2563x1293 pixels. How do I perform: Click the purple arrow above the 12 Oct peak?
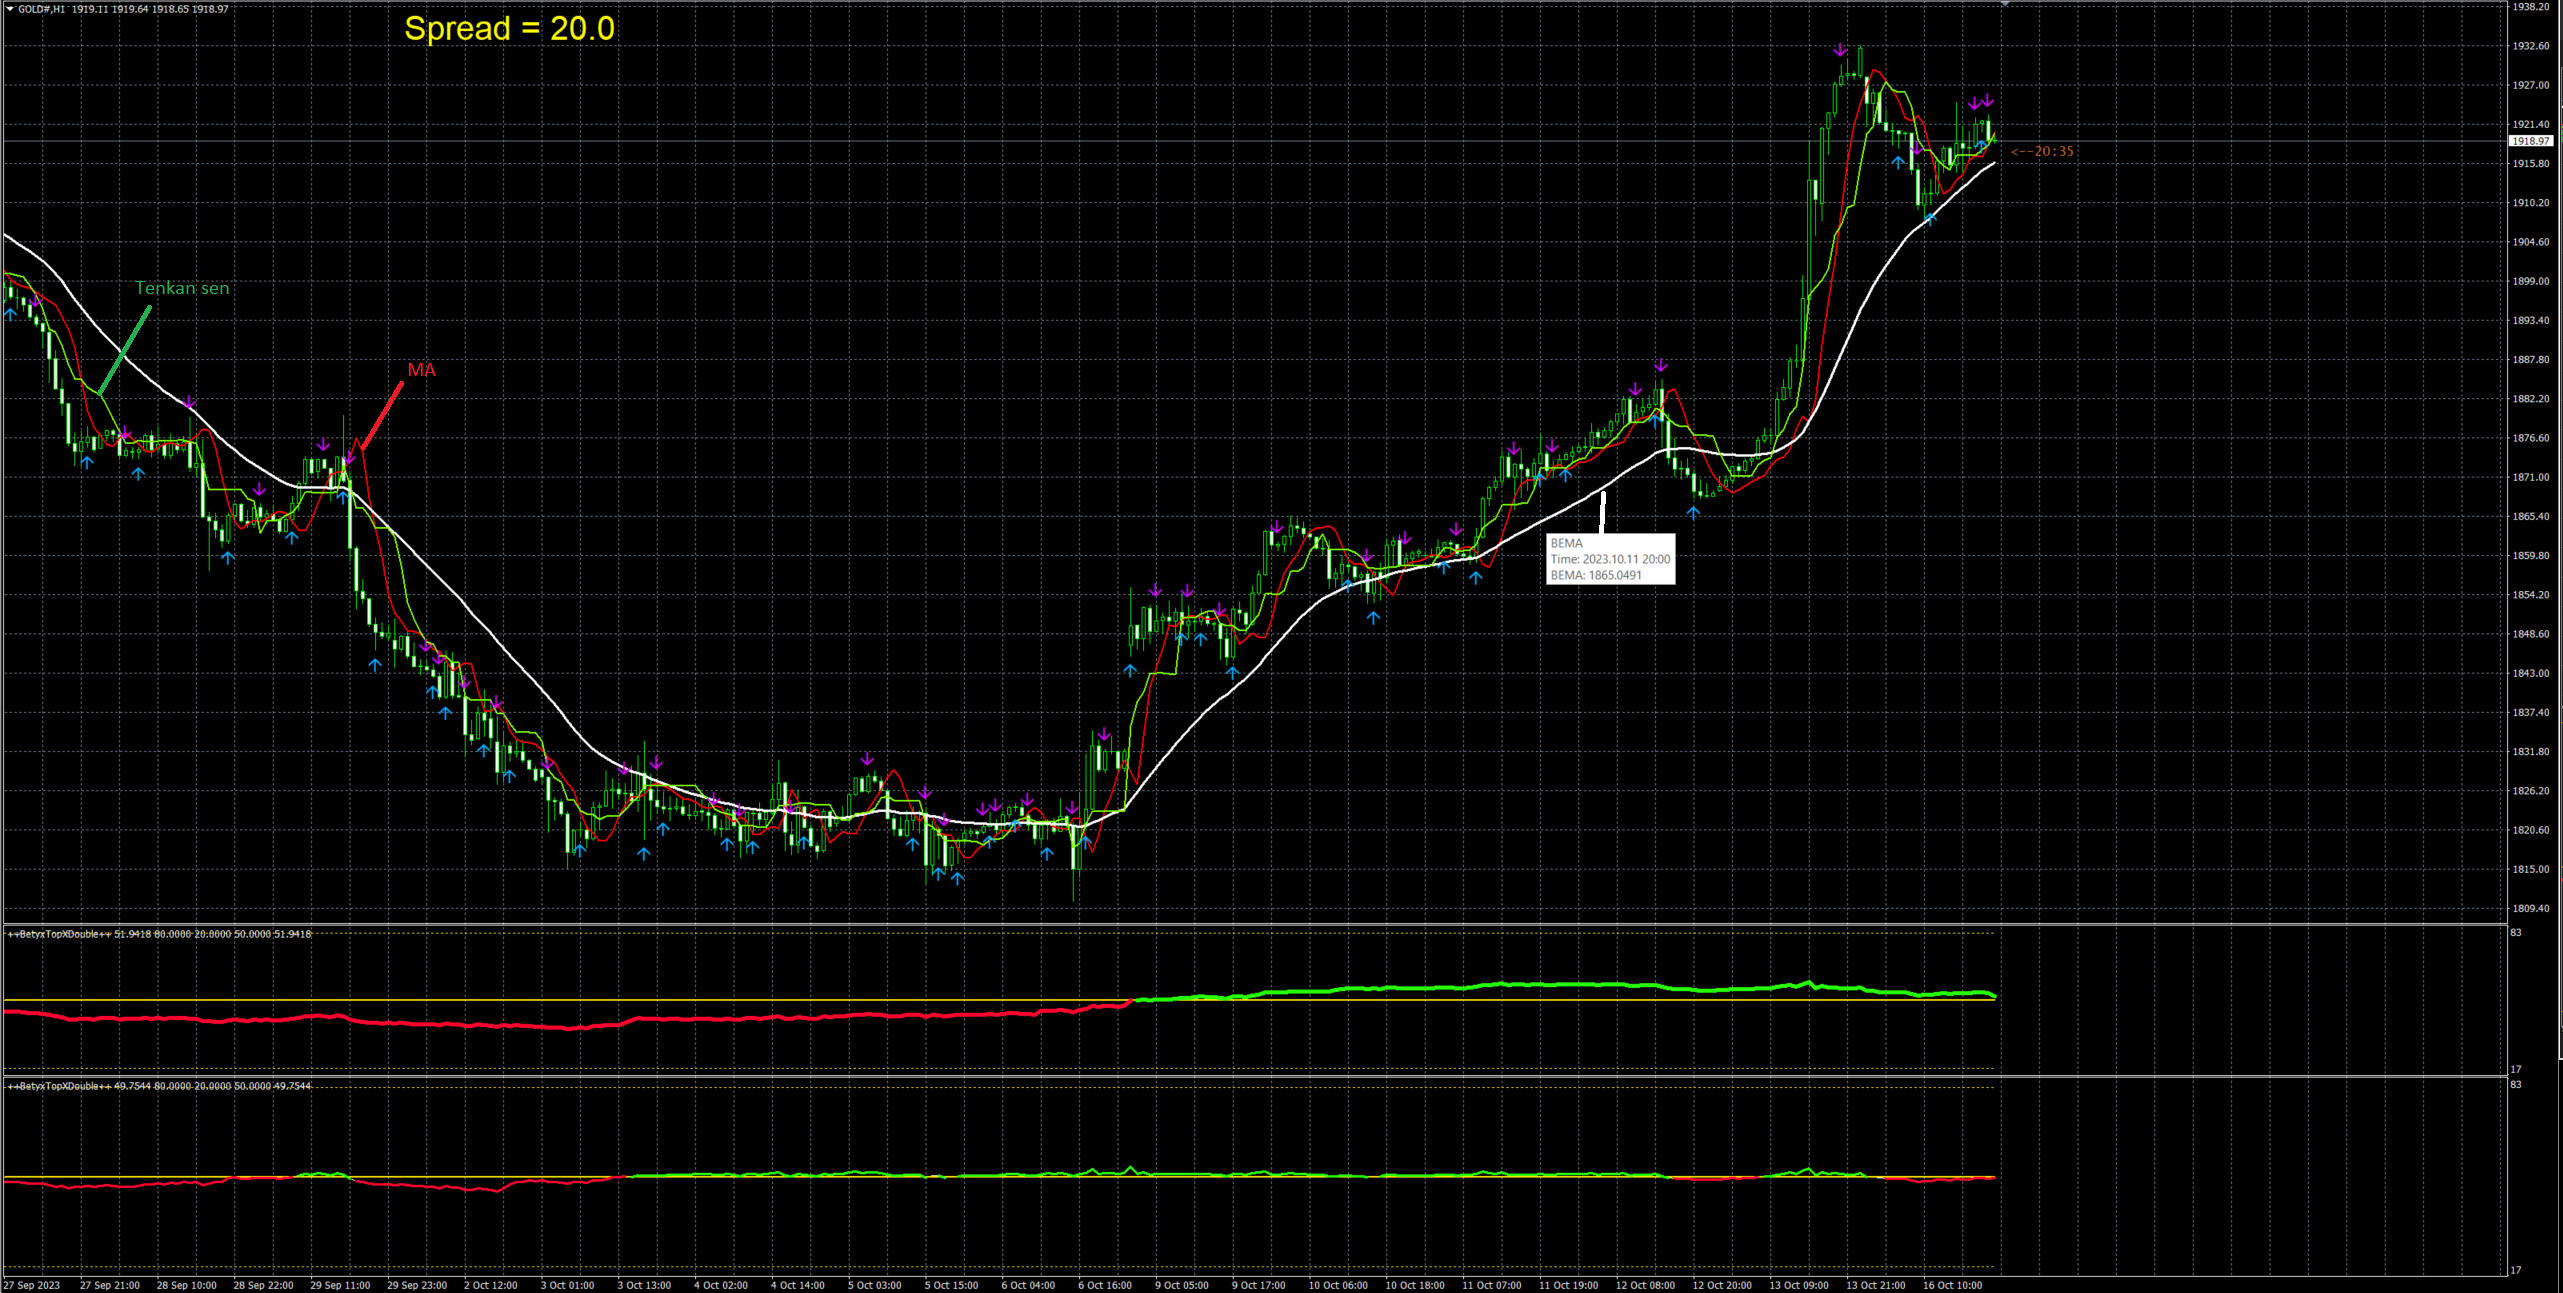(x=1660, y=366)
